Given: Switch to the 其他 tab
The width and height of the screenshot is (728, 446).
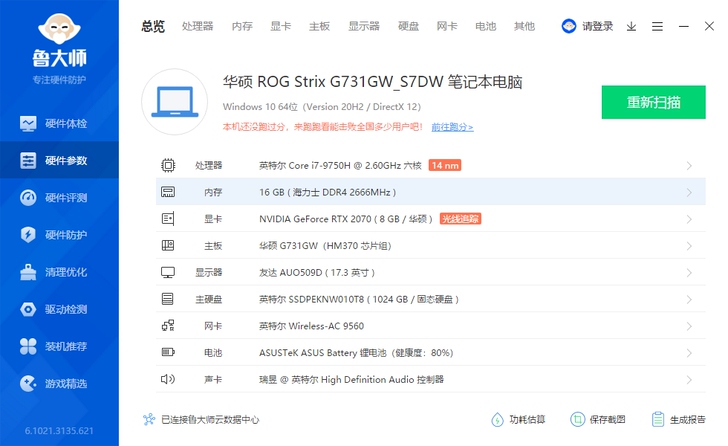Looking at the screenshot, I should click(525, 26).
